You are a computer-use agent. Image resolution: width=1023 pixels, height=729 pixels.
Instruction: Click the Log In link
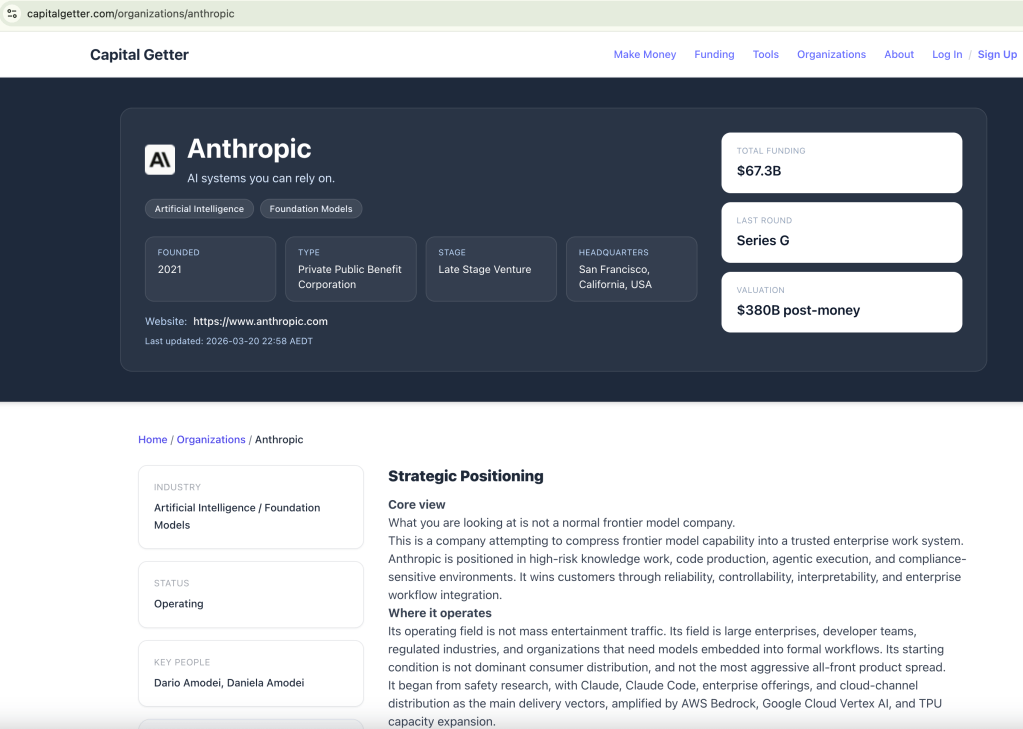[947, 55]
